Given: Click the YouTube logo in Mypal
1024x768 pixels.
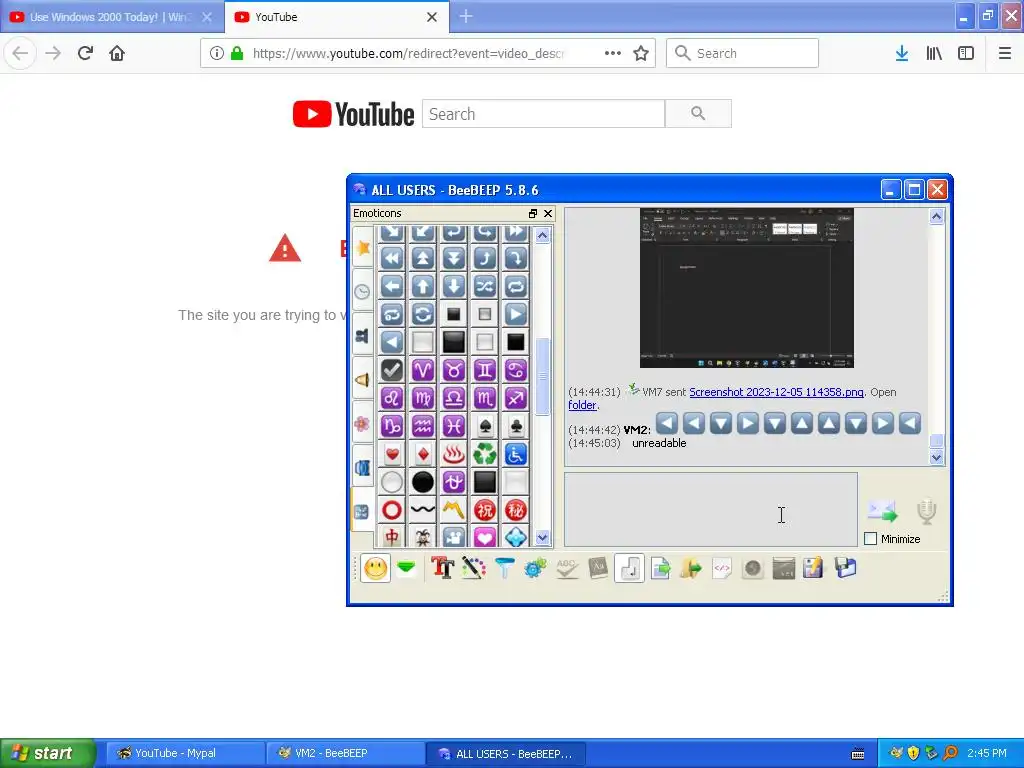Looking at the screenshot, I should (353, 114).
